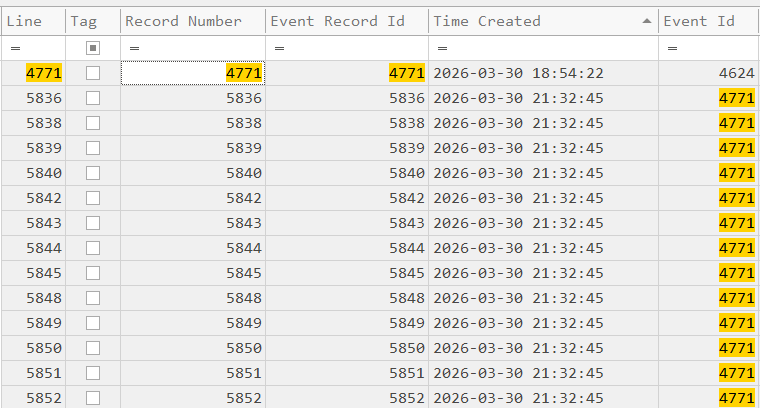The image size is (760, 408).
Task: Select Event Id 4771 in row 5836
Action: (709, 98)
